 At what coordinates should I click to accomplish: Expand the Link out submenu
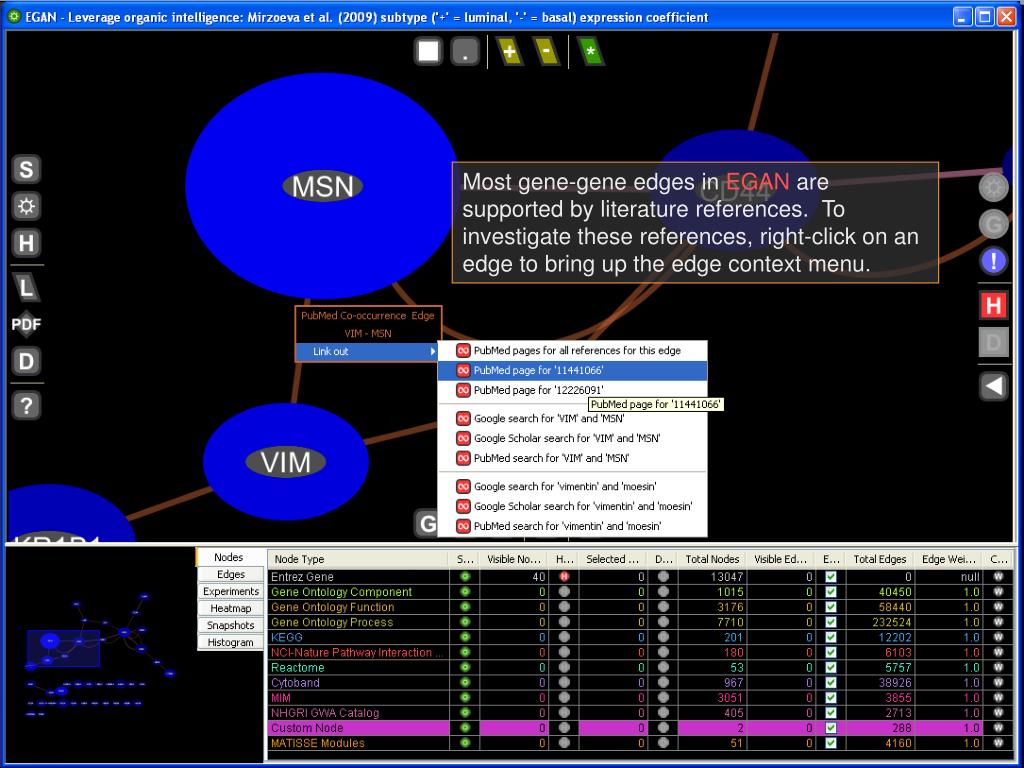tap(368, 351)
